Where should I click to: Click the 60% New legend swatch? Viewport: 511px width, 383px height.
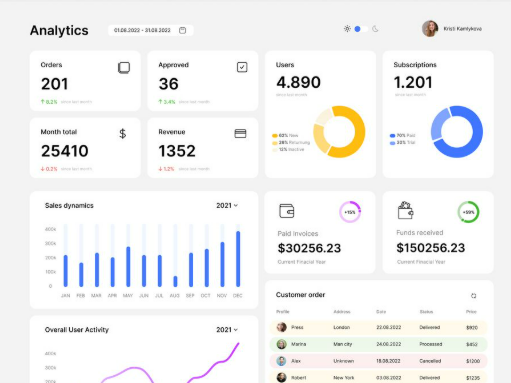[x=275, y=136]
